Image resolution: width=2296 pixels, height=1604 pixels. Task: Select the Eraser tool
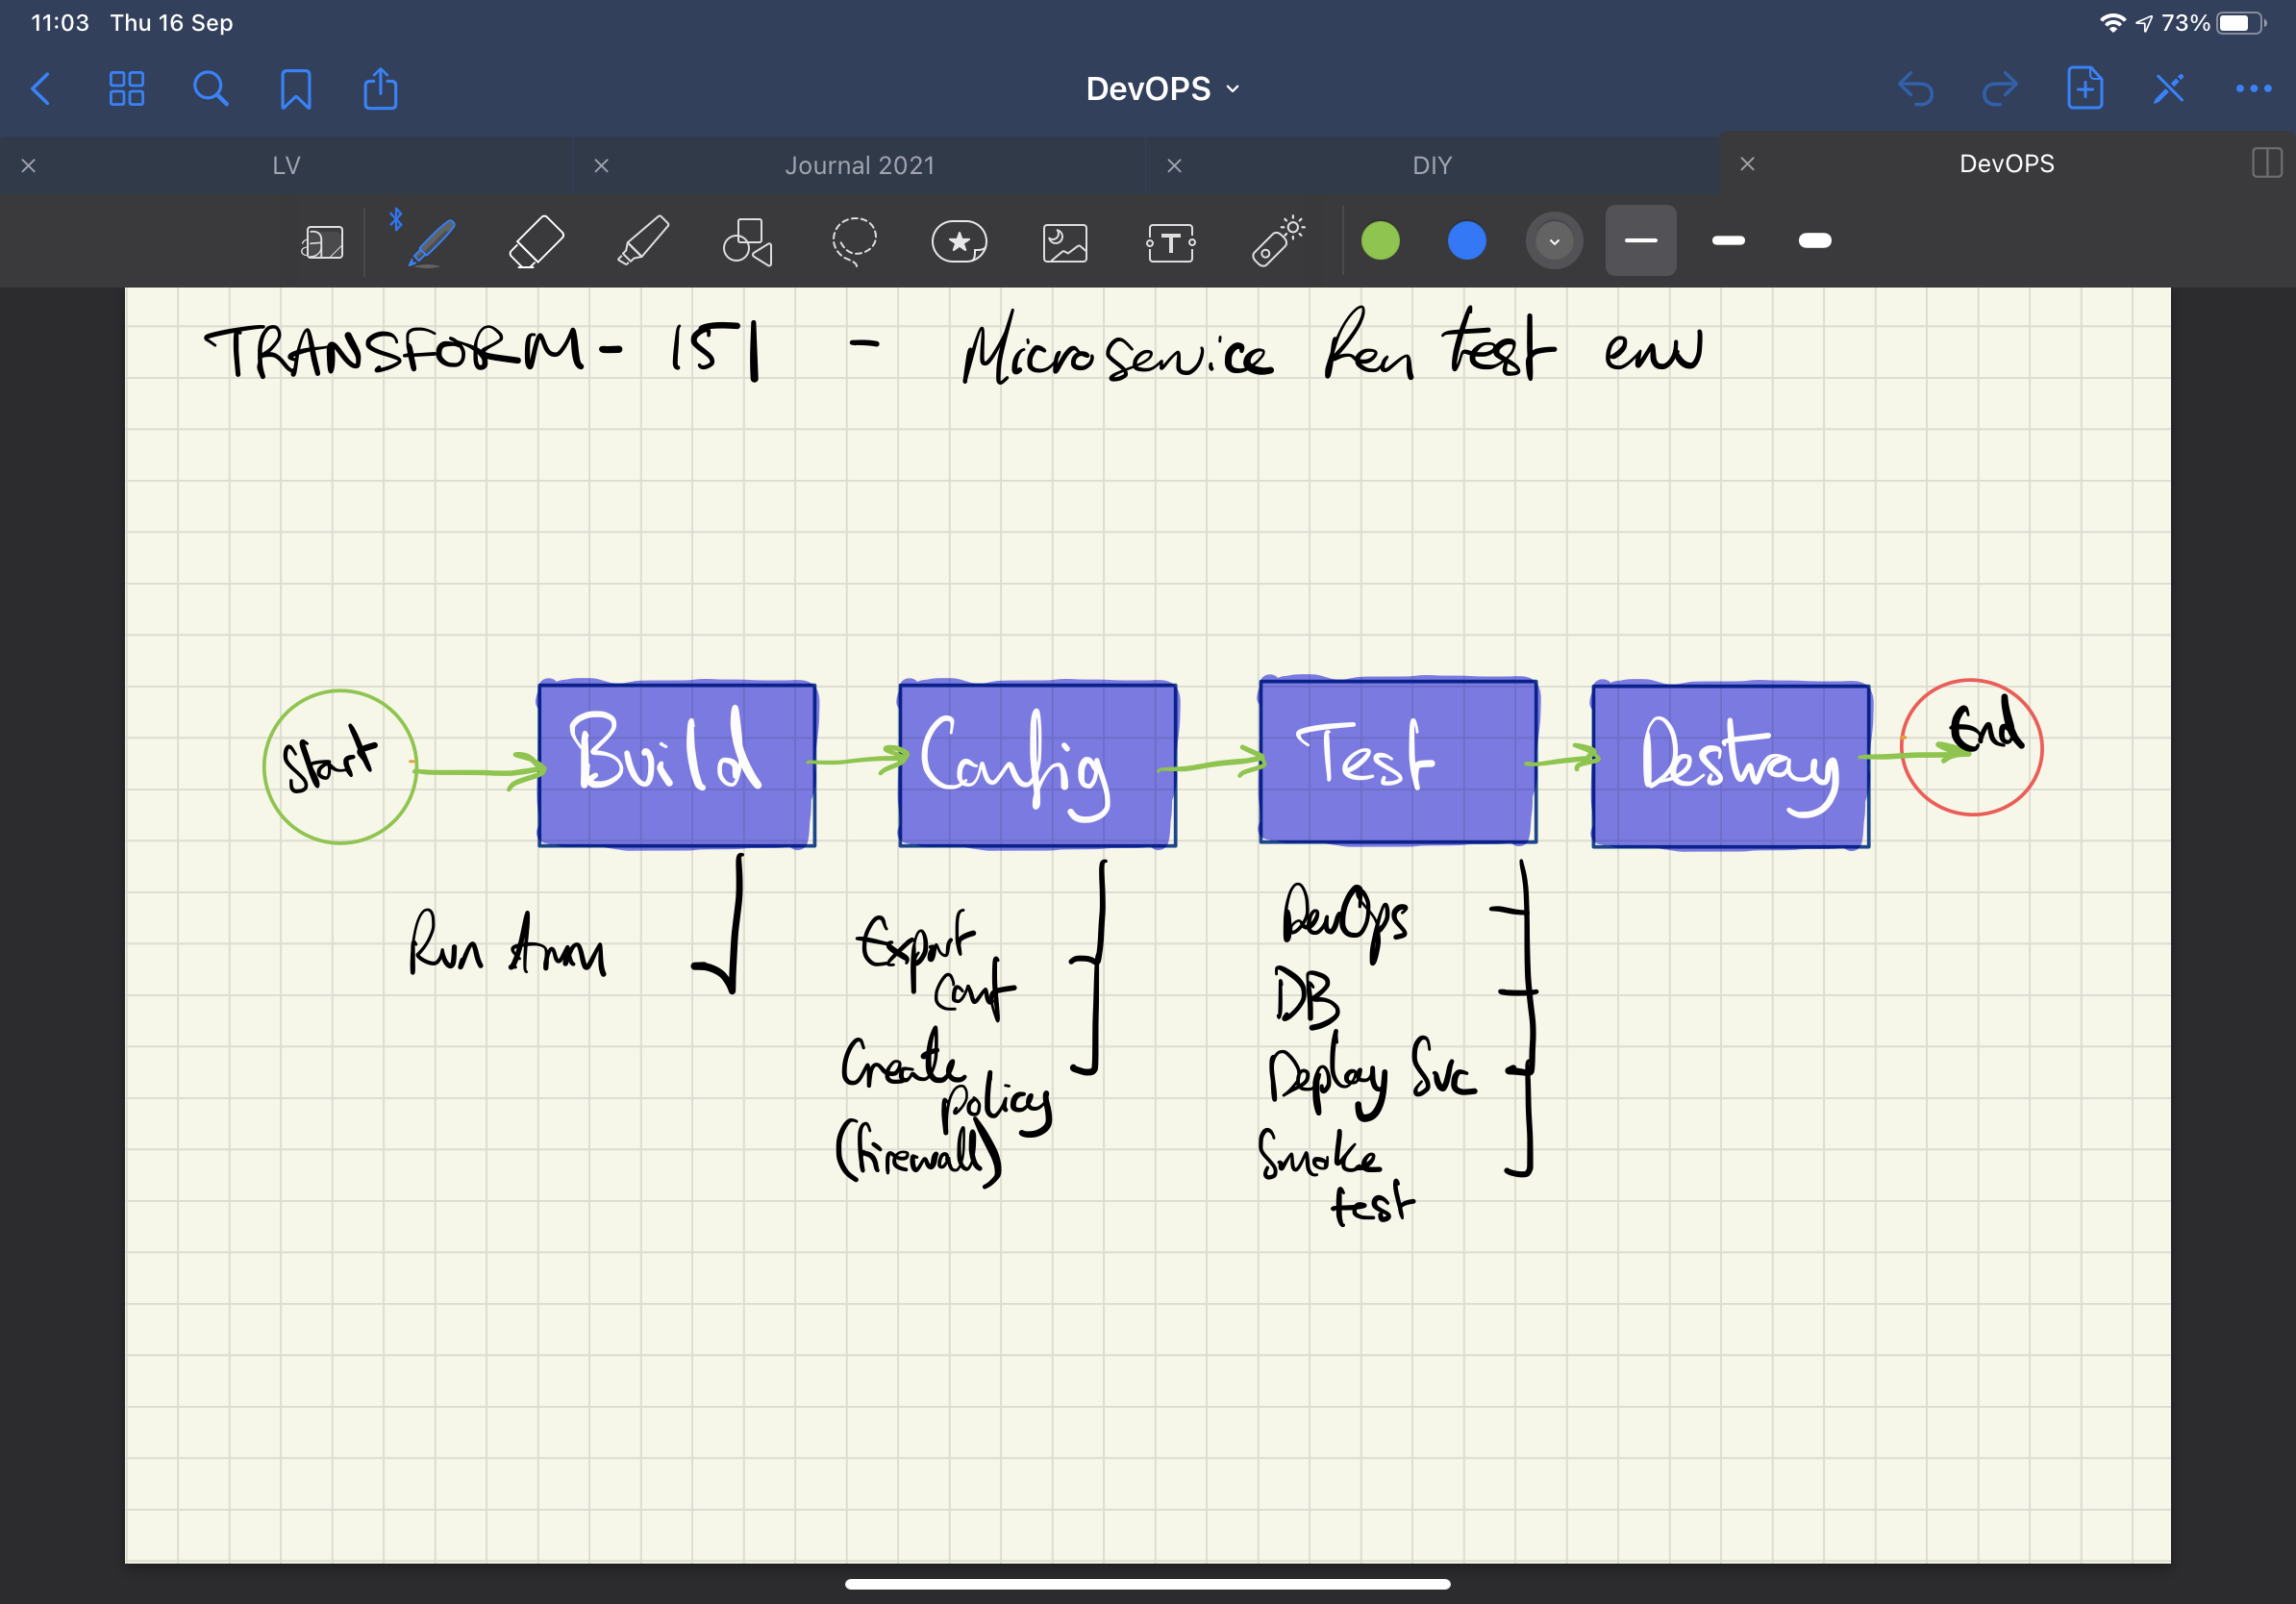537,242
